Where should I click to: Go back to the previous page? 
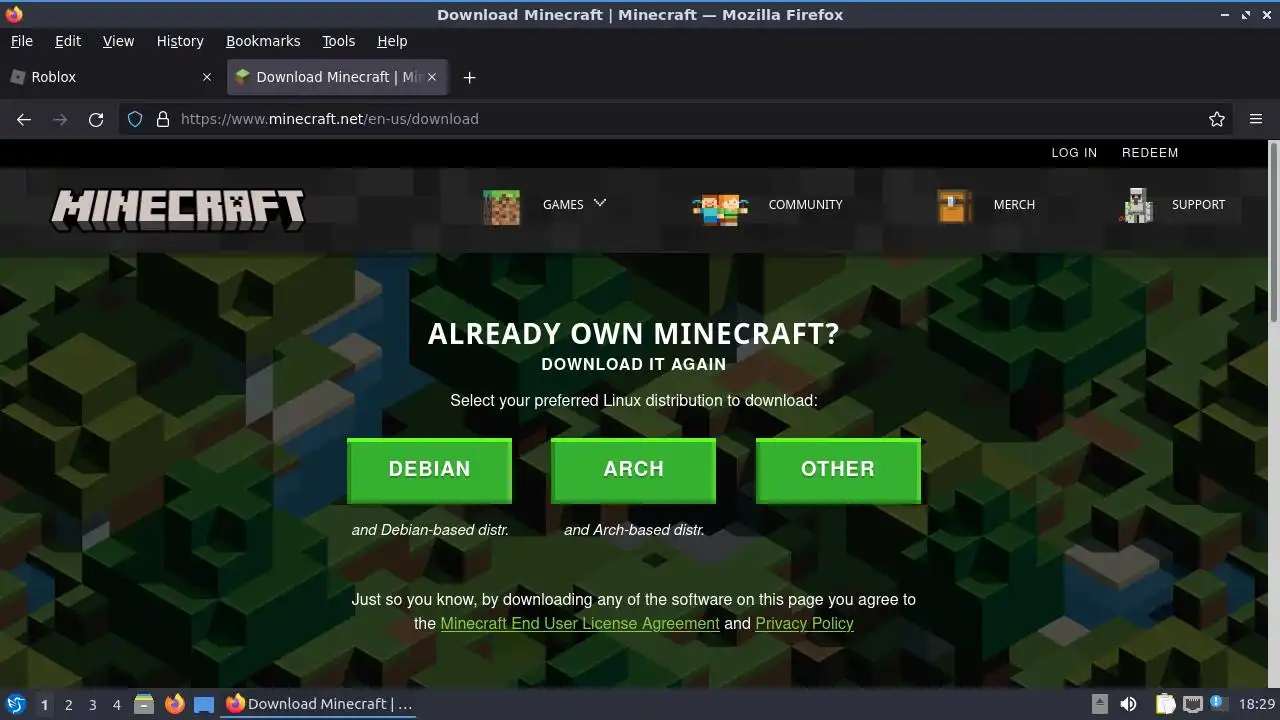click(x=24, y=119)
